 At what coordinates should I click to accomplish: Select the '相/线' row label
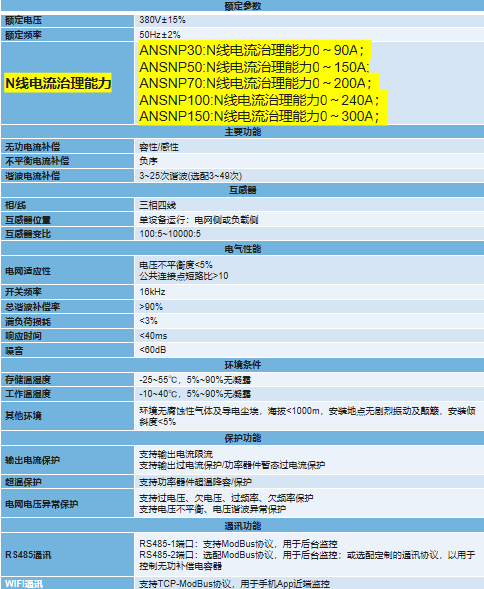(x=15, y=205)
